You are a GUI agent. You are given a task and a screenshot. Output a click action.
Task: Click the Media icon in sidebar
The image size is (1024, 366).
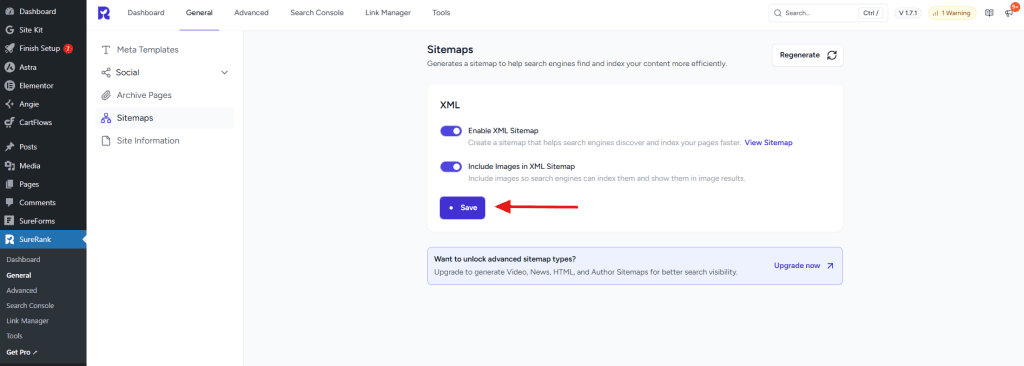pyautogui.click(x=9, y=166)
